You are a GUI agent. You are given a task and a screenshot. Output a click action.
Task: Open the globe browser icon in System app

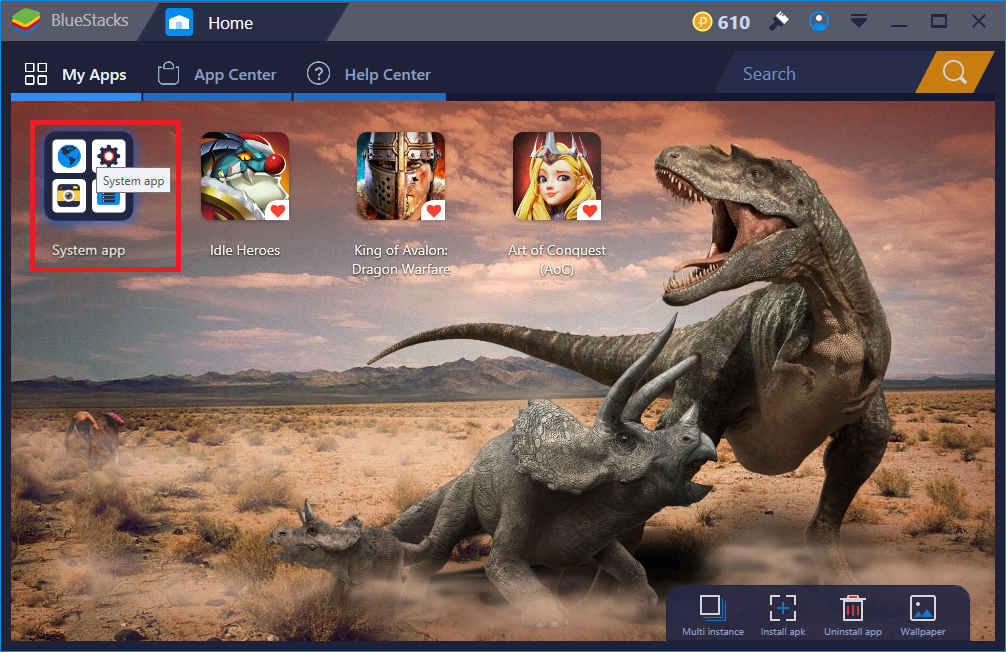(x=69, y=155)
